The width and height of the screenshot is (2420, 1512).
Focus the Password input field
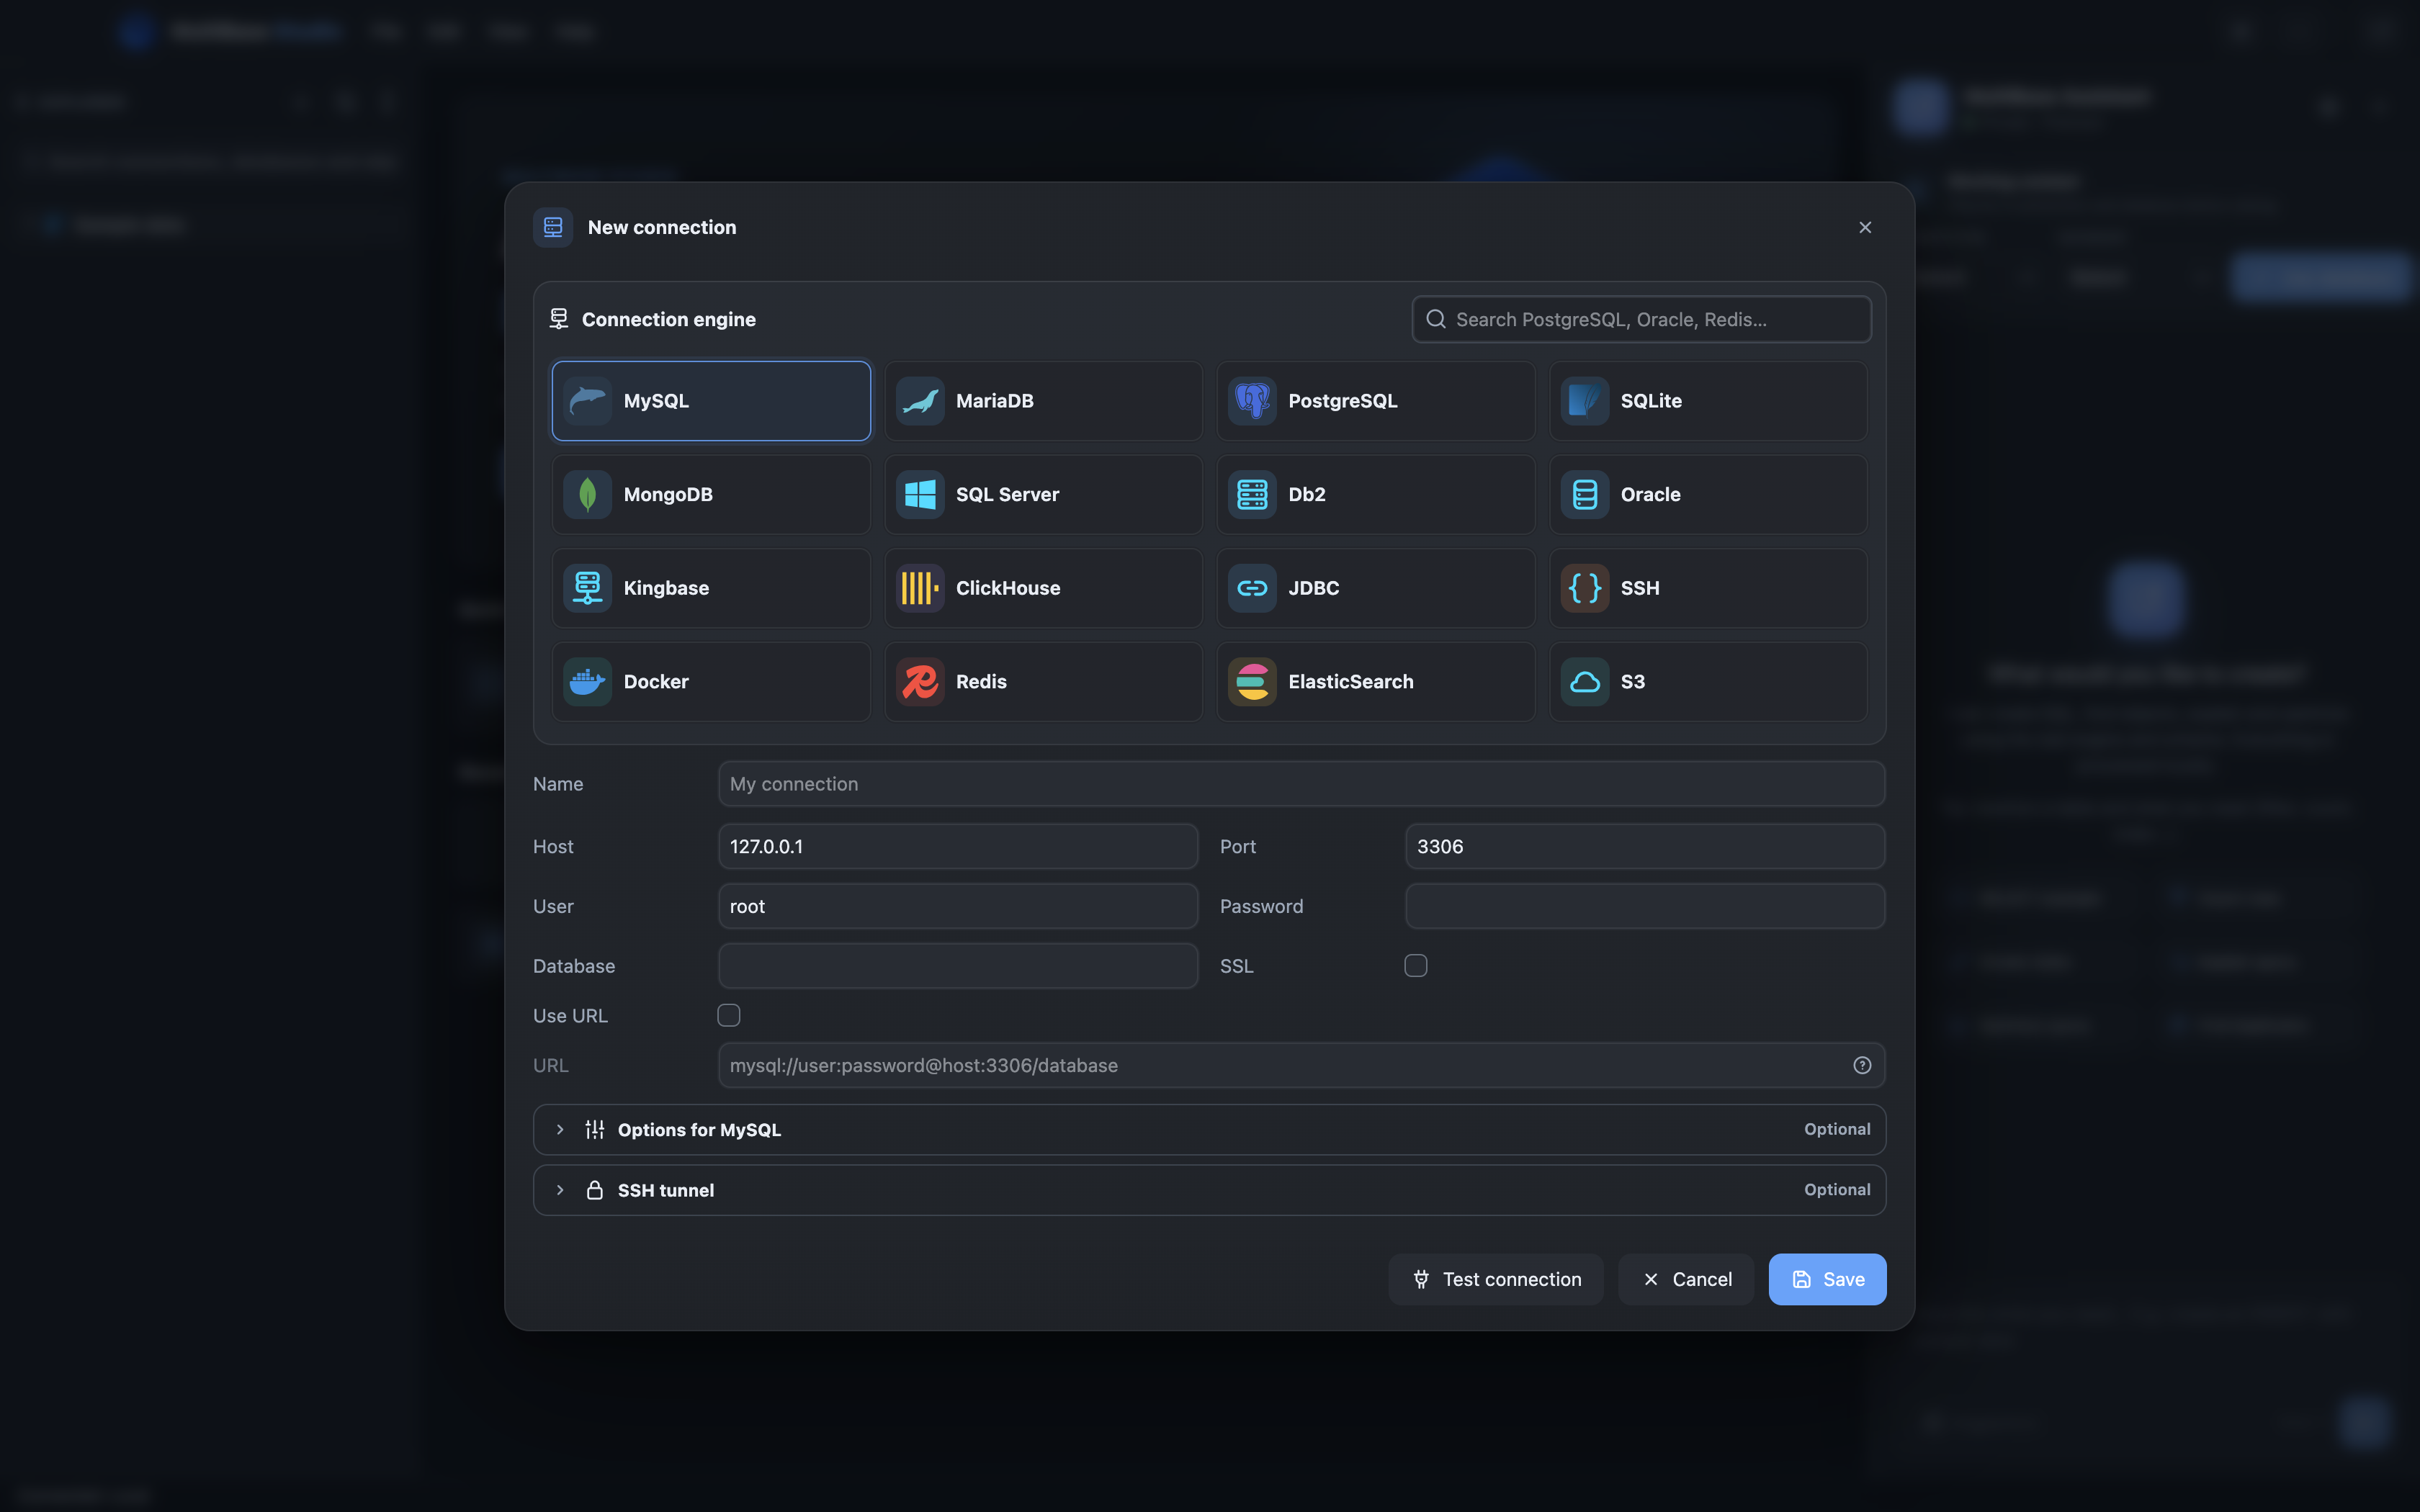point(1644,906)
